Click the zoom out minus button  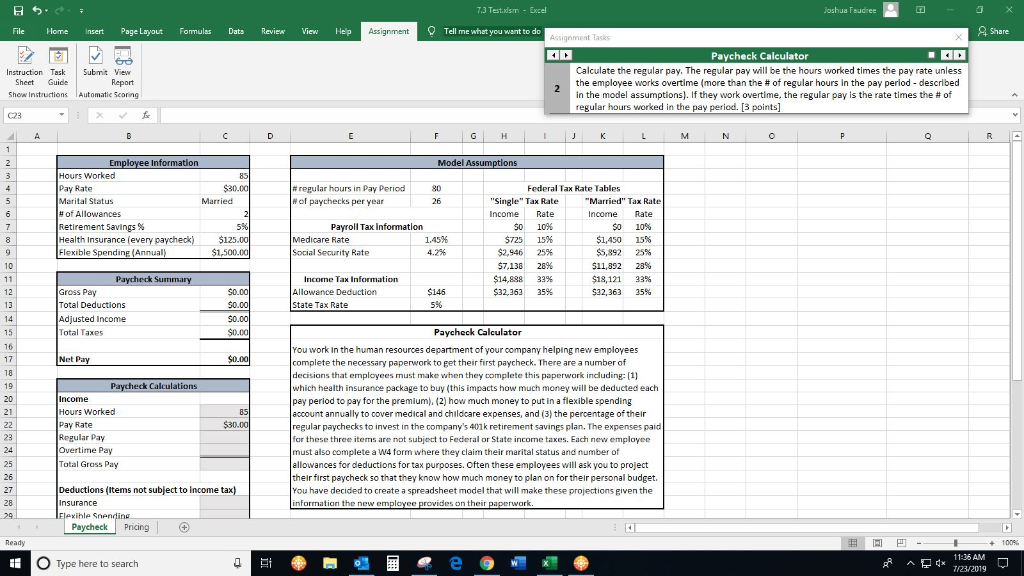pyautogui.click(x=919, y=543)
